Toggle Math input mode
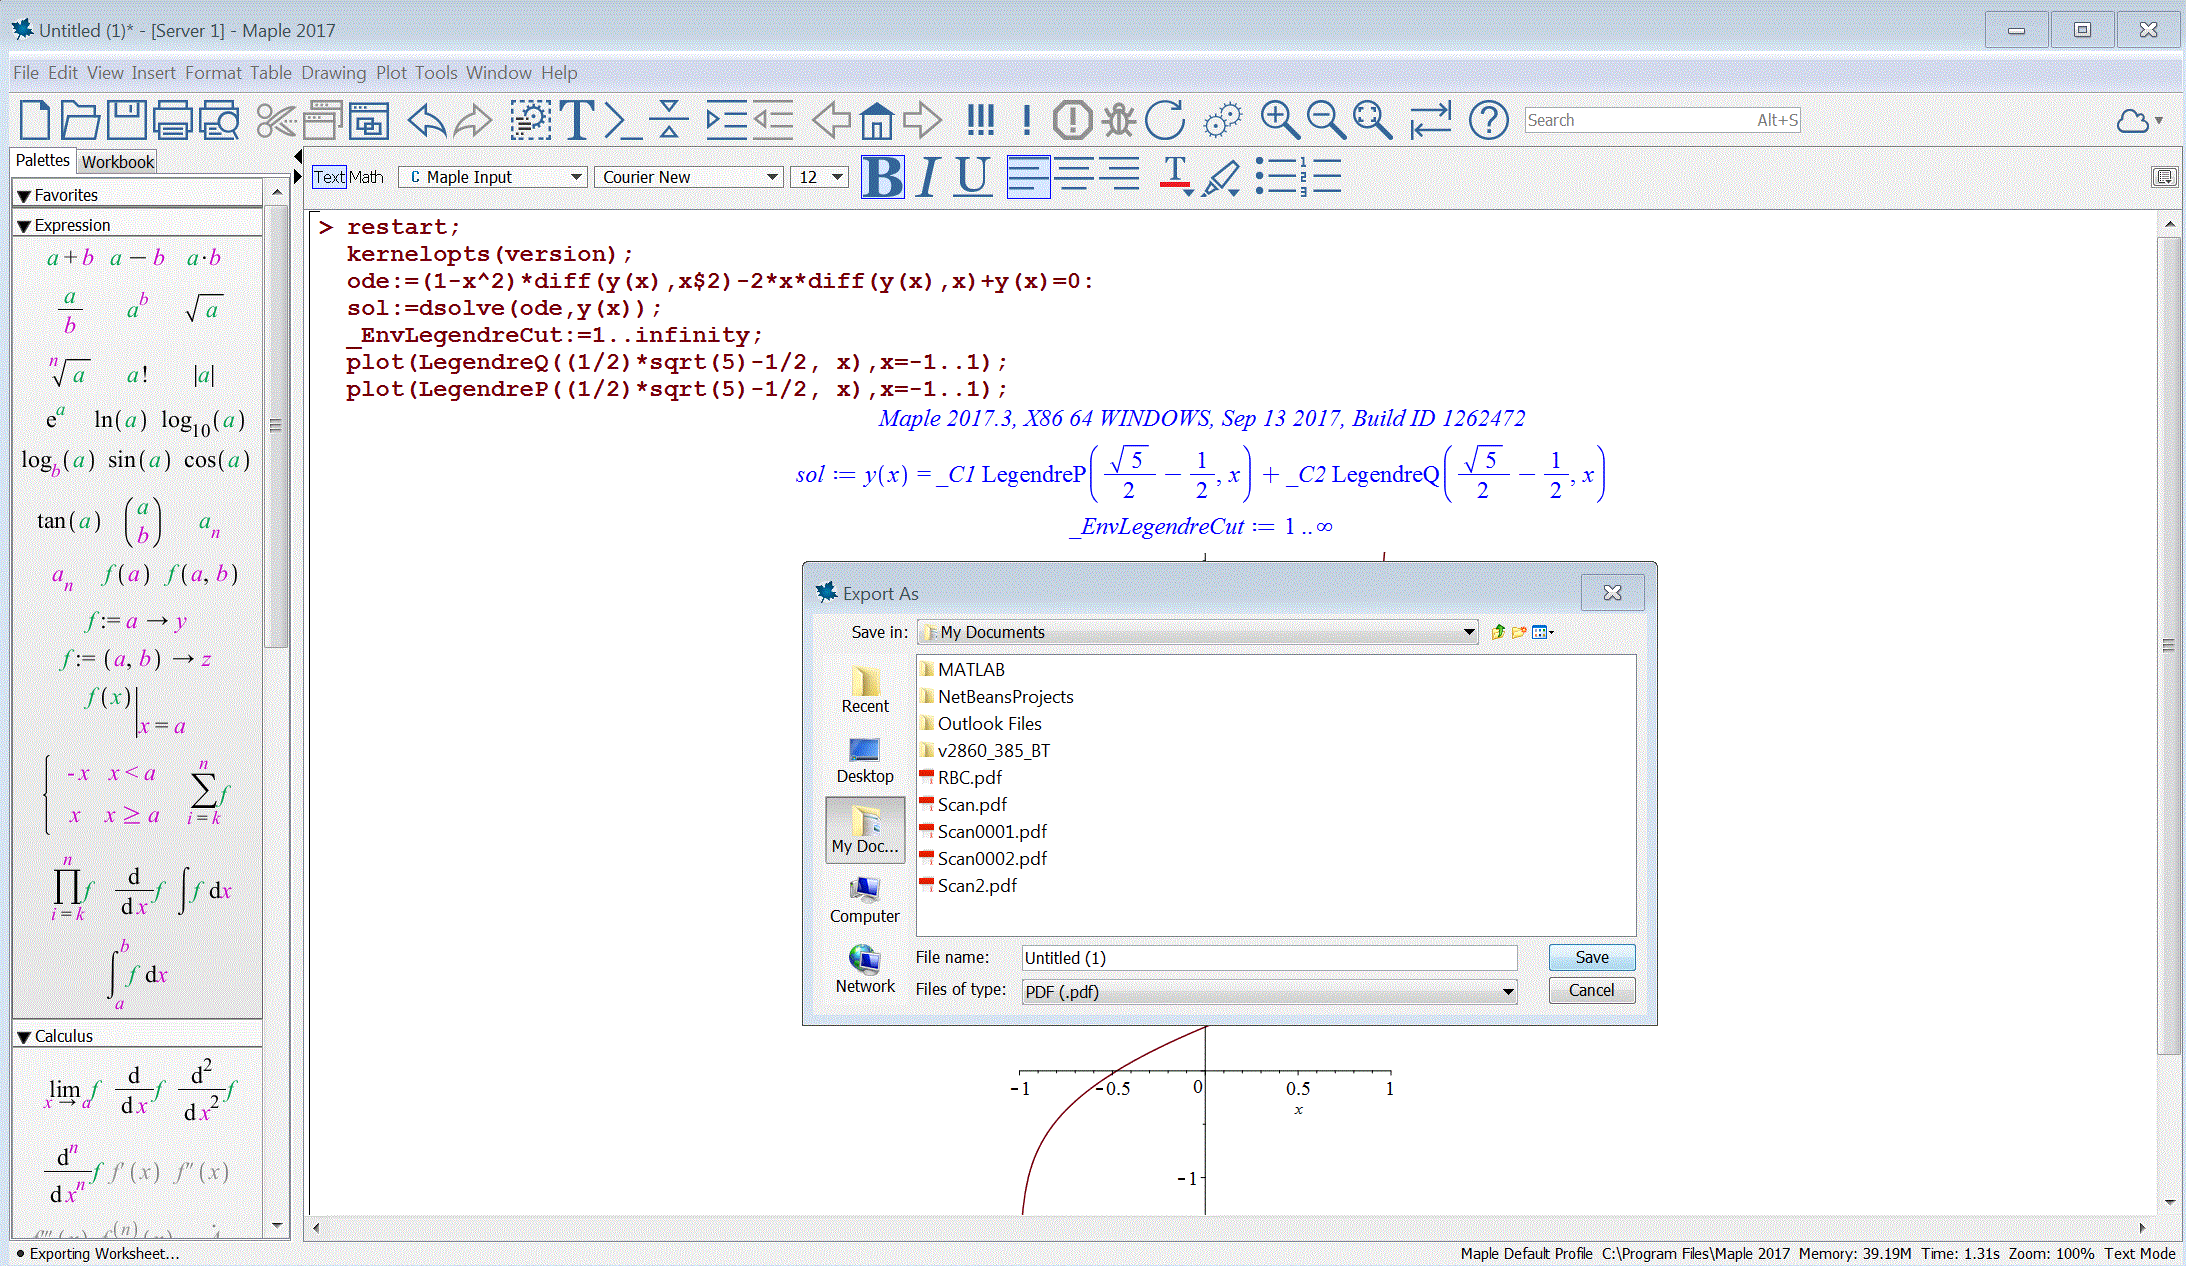This screenshot has height=1266, width=2186. click(x=366, y=177)
